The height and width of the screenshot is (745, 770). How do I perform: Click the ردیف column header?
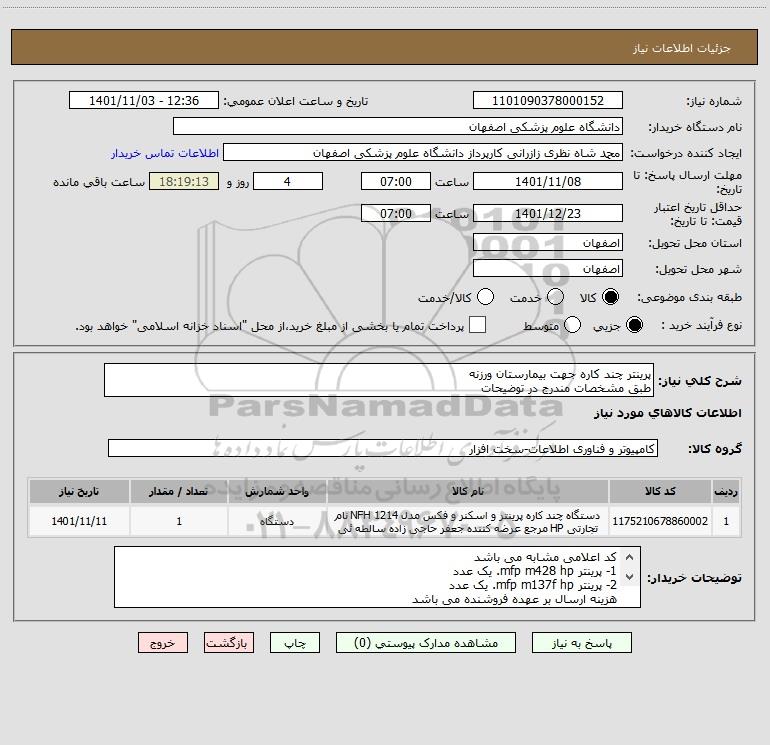point(726,491)
